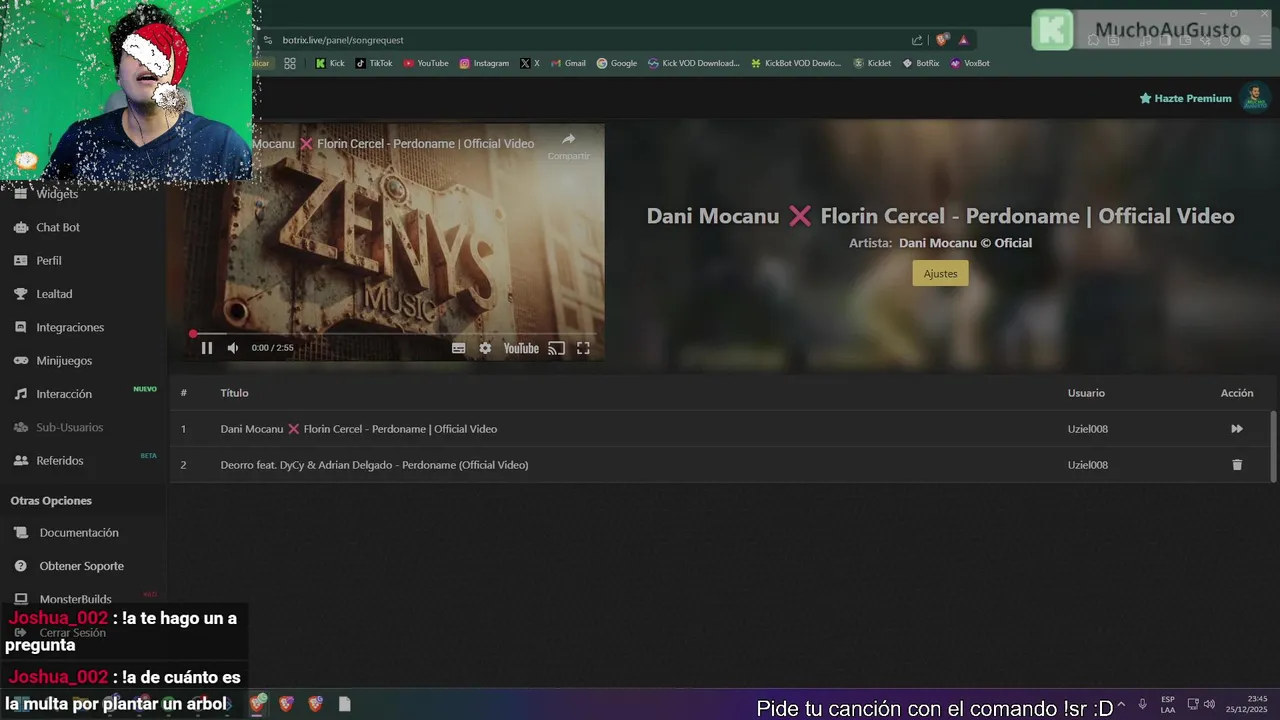Image resolution: width=1280 pixels, height=720 pixels.
Task: Mute the video player audio
Action: (x=233, y=348)
